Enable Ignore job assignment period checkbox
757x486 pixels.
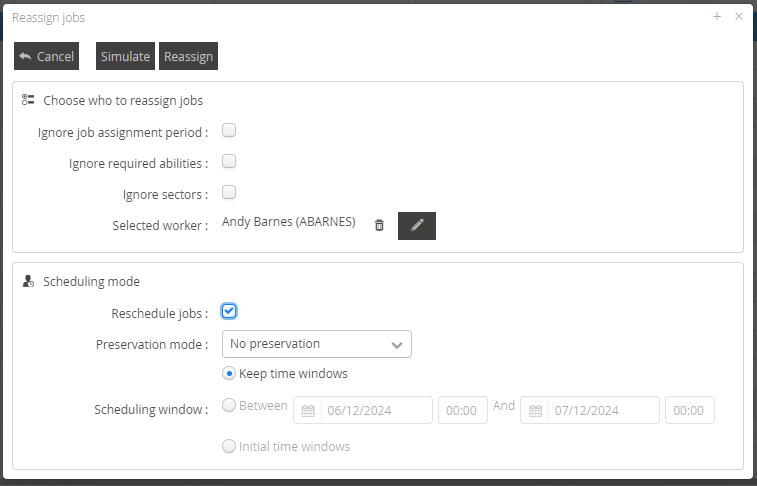[229, 130]
